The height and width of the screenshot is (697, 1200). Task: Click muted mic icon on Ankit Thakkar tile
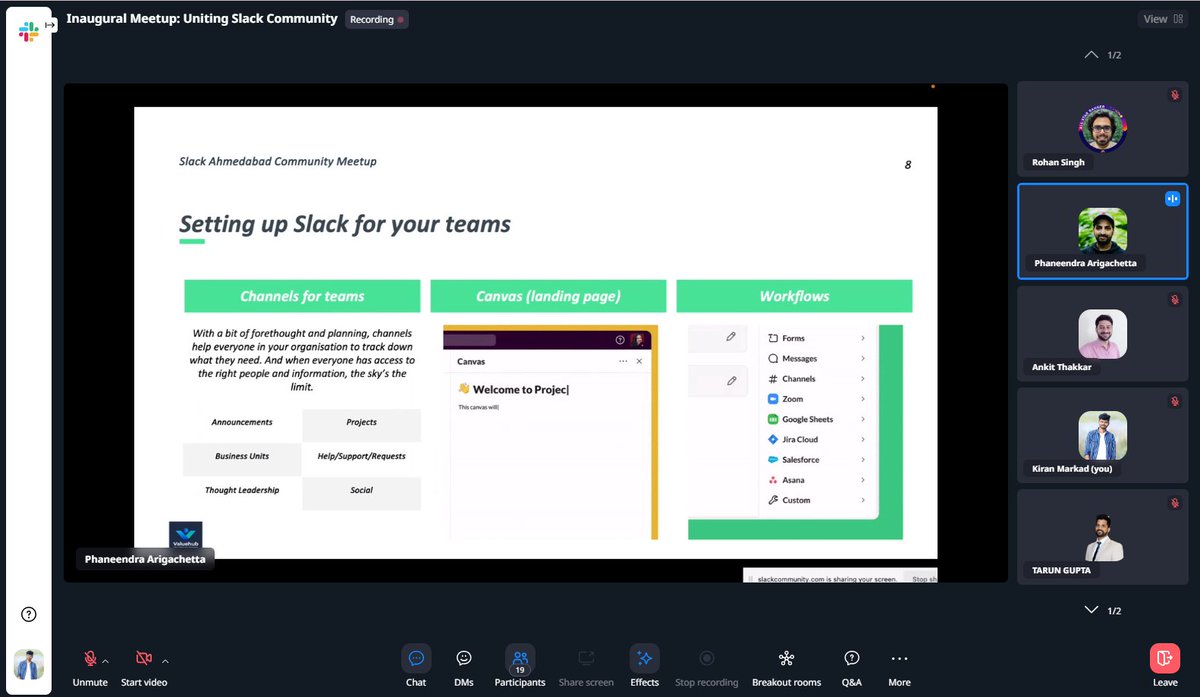click(1175, 299)
